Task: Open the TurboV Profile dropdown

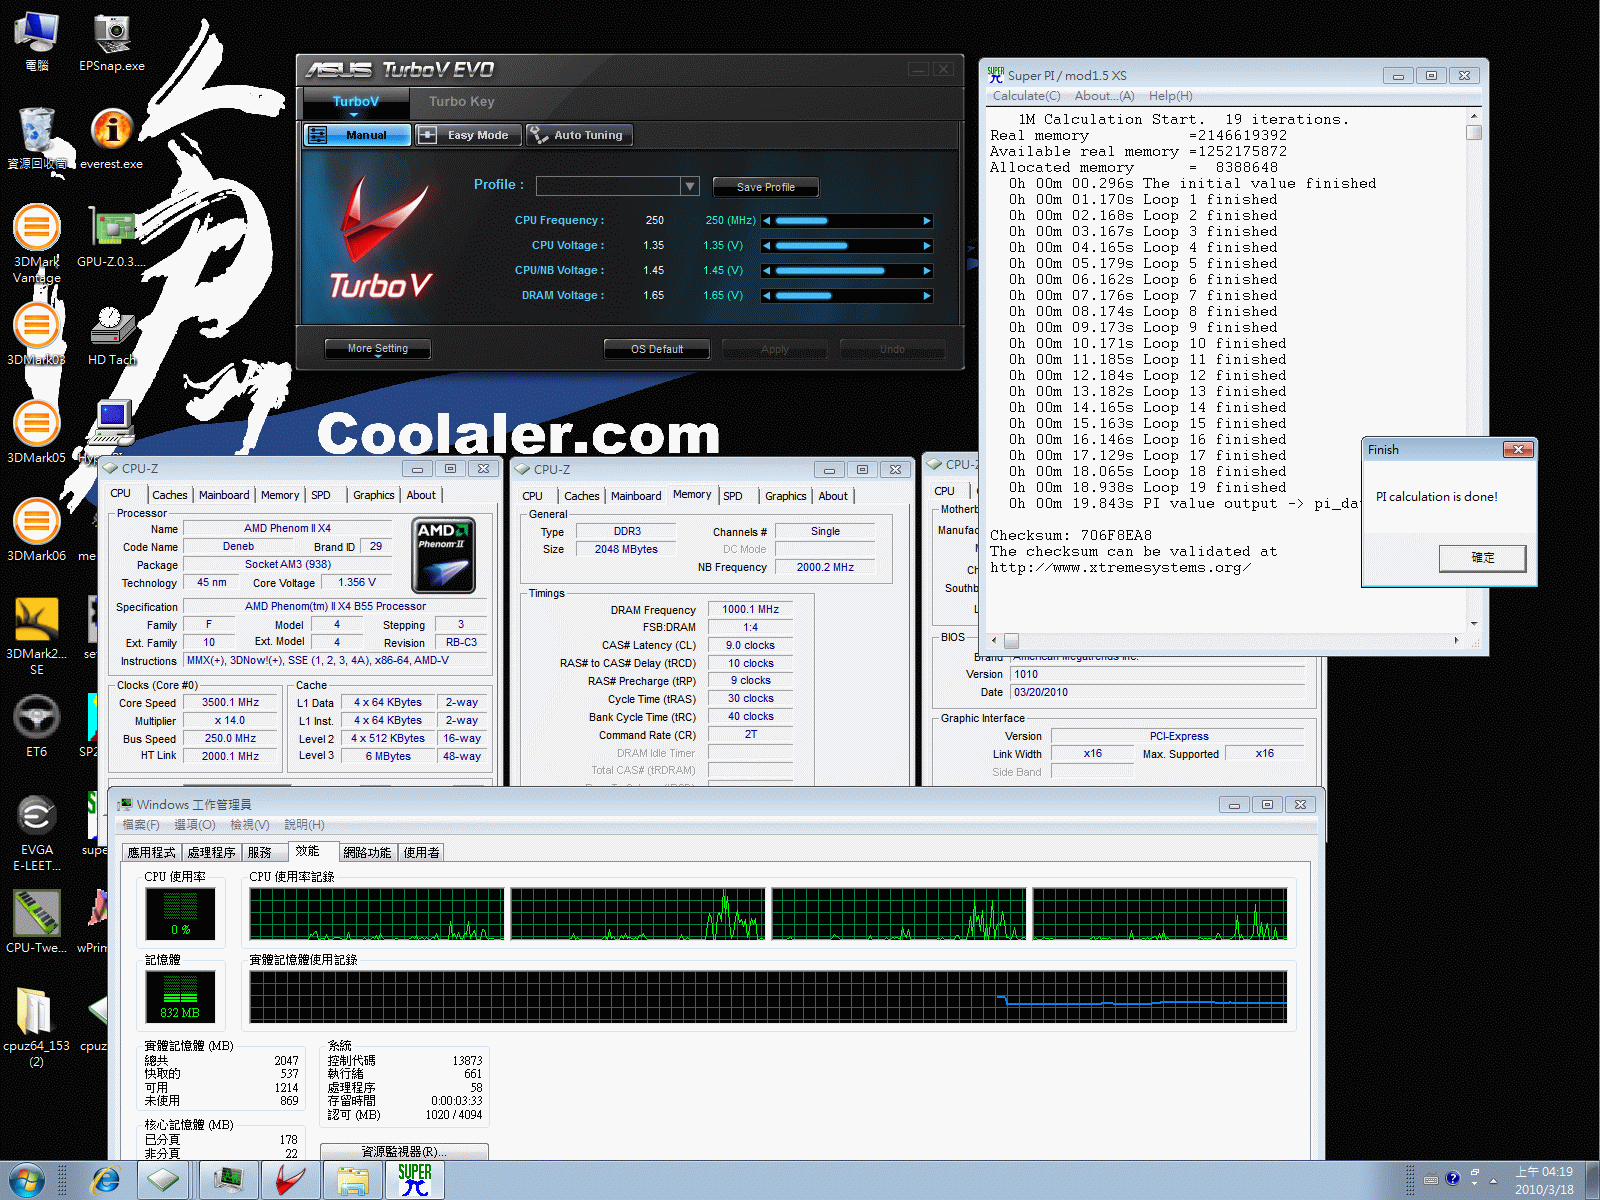Action: click(x=689, y=186)
